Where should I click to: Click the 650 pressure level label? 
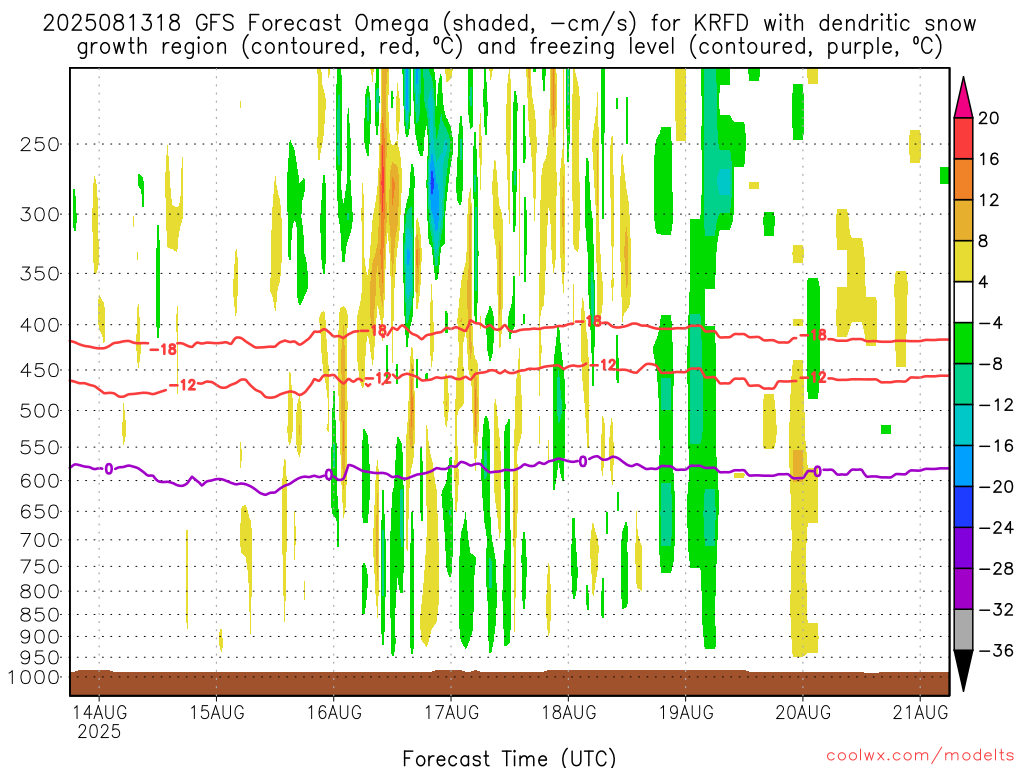click(40, 511)
